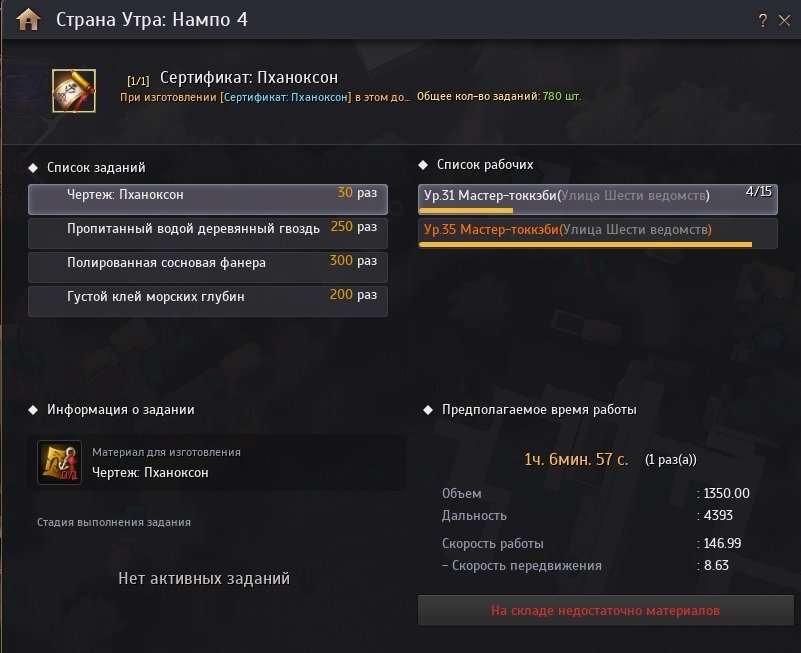Select Пропитанный водой деревянный гвоздь task
The width and height of the screenshot is (801, 653).
tap(207, 229)
